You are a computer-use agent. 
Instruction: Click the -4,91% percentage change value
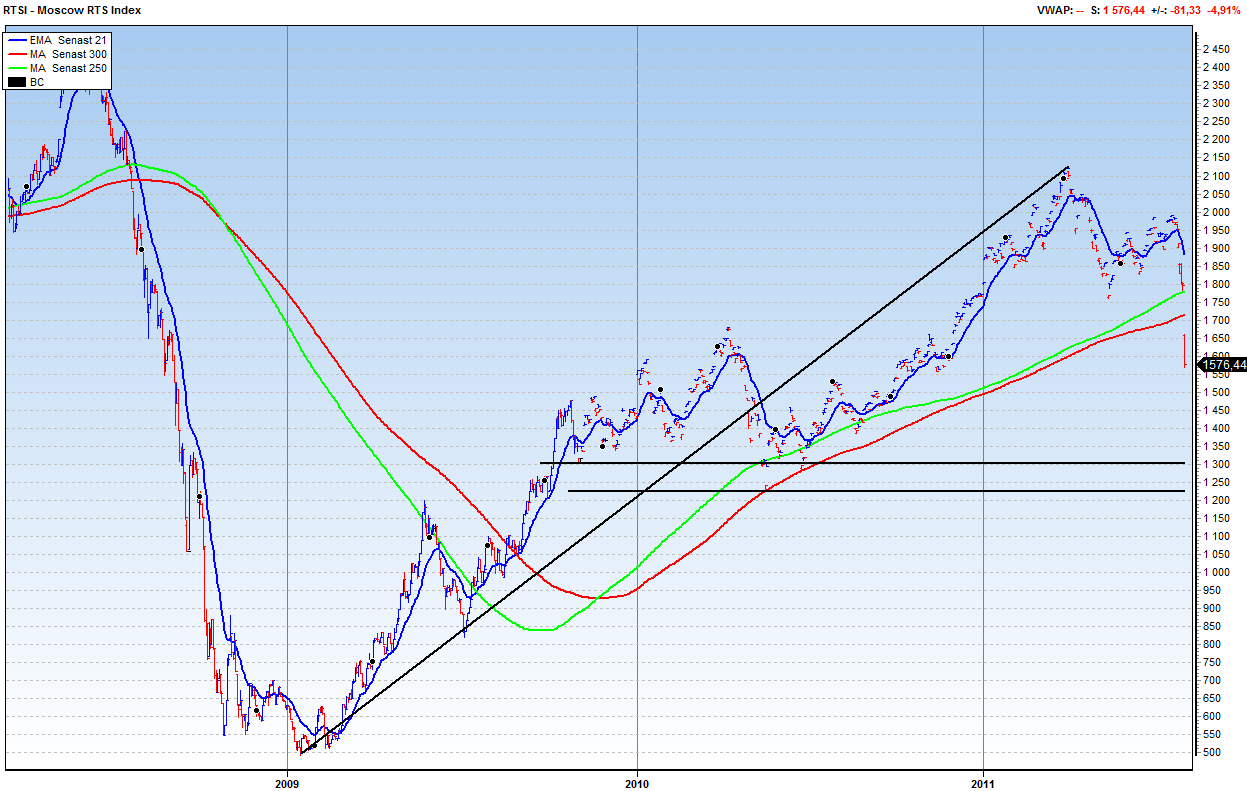1226,10
